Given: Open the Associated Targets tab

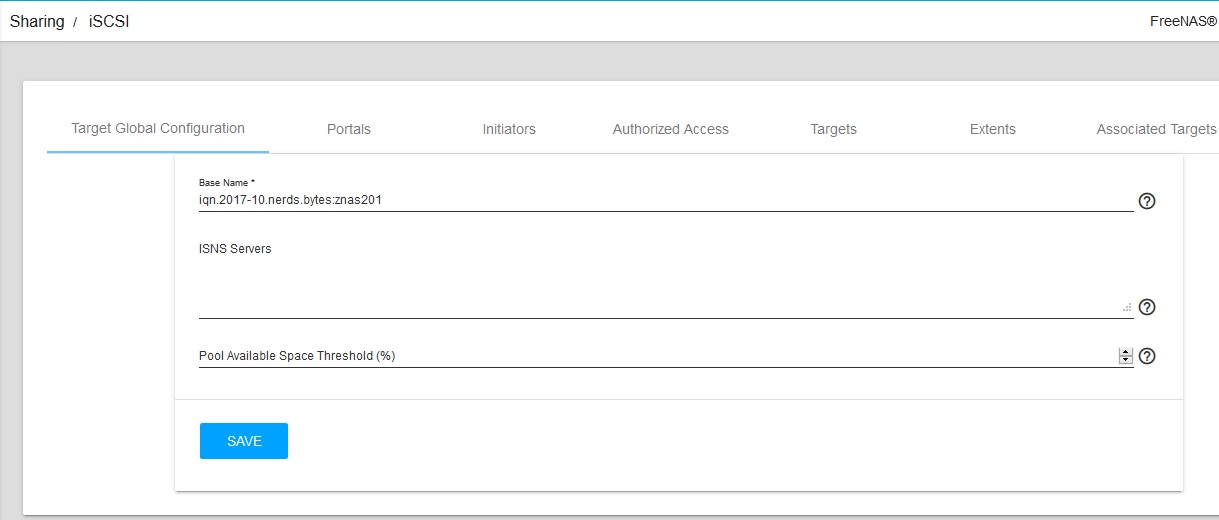Looking at the screenshot, I should pos(1156,129).
